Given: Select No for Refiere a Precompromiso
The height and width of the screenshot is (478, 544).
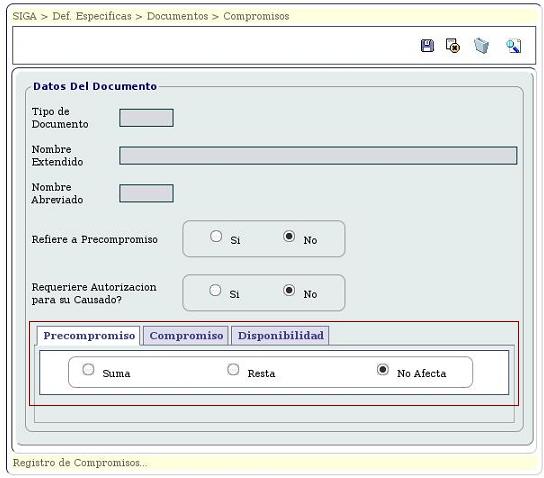Looking at the screenshot, I should point(289,236).
